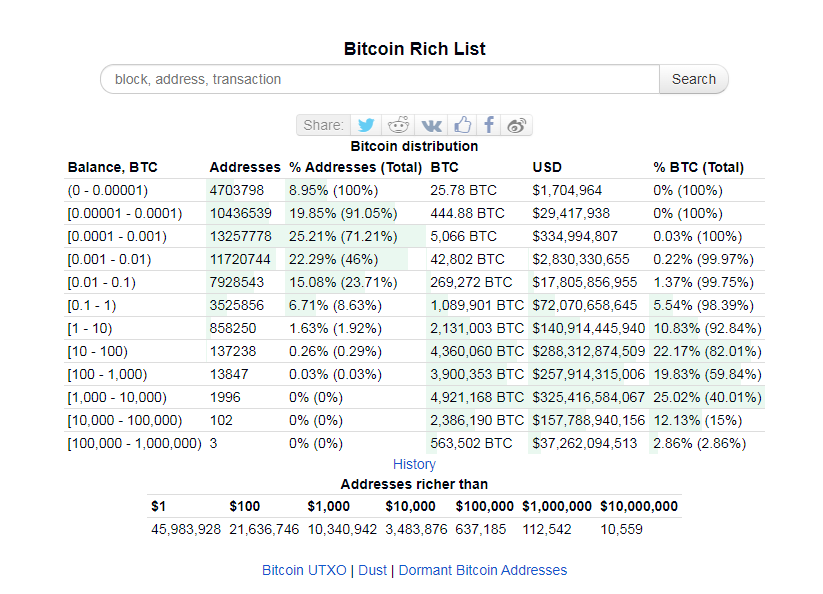The image size is (823, 594).
Task: Select address count 1996
Action: pyautogui.click(x=225, y=398)
